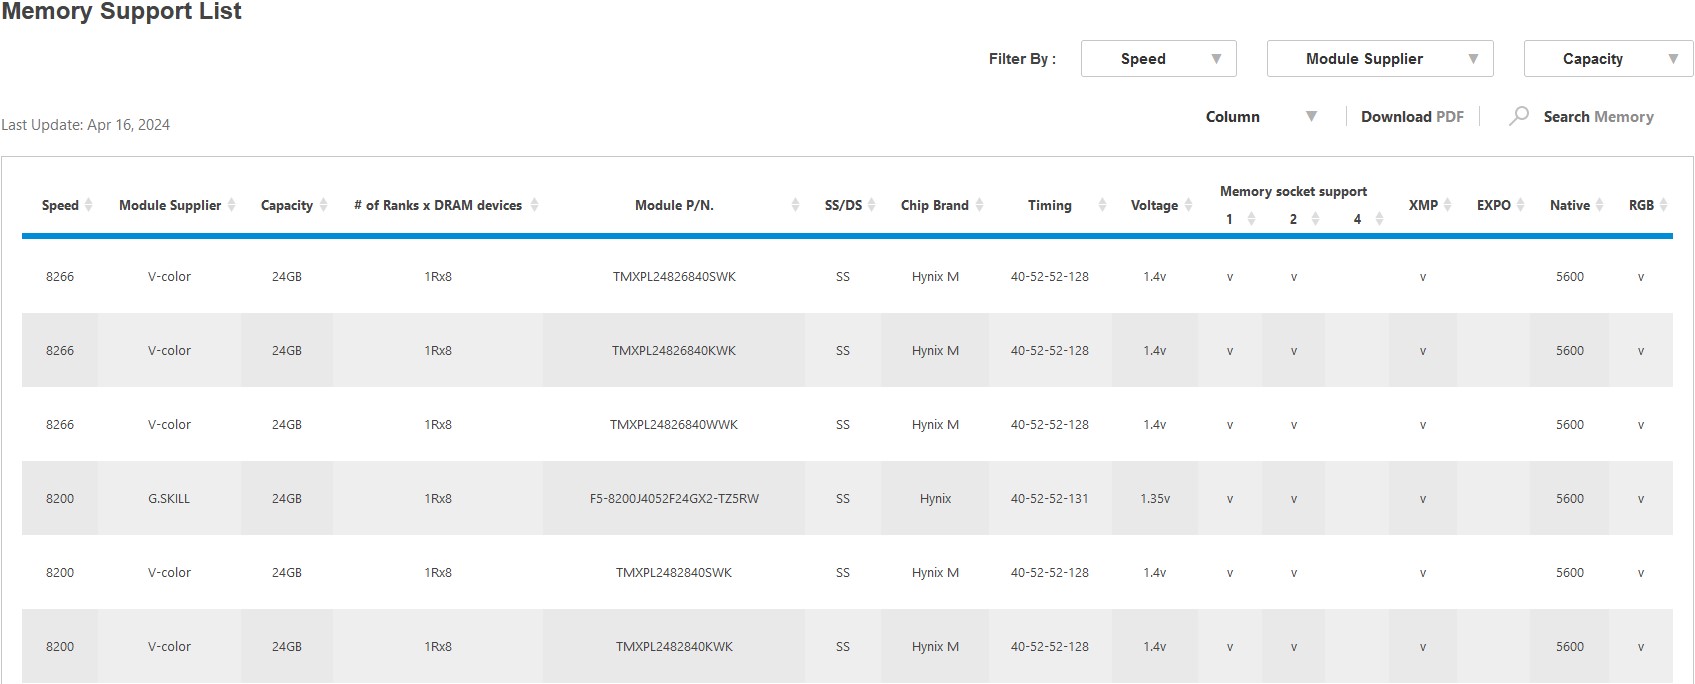Sort by SS/DS column header
The image size is (1695, 684).
click(843, 205)
